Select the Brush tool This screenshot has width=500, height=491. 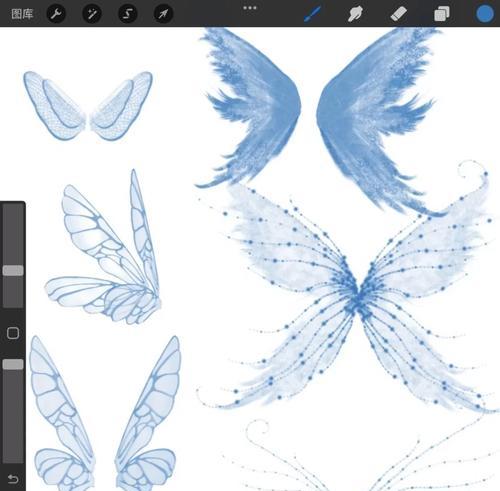tap(313, 14)
